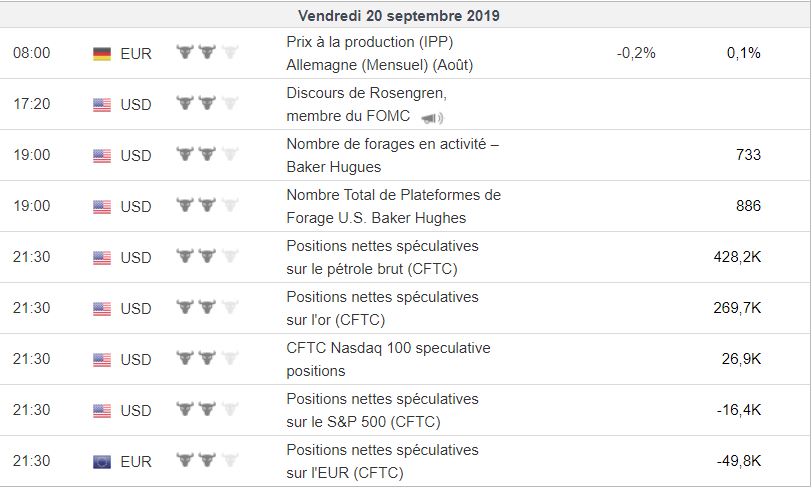Click the 428,2K previous value for crude oil
812x491 pixels.
(x=737, y=257)
